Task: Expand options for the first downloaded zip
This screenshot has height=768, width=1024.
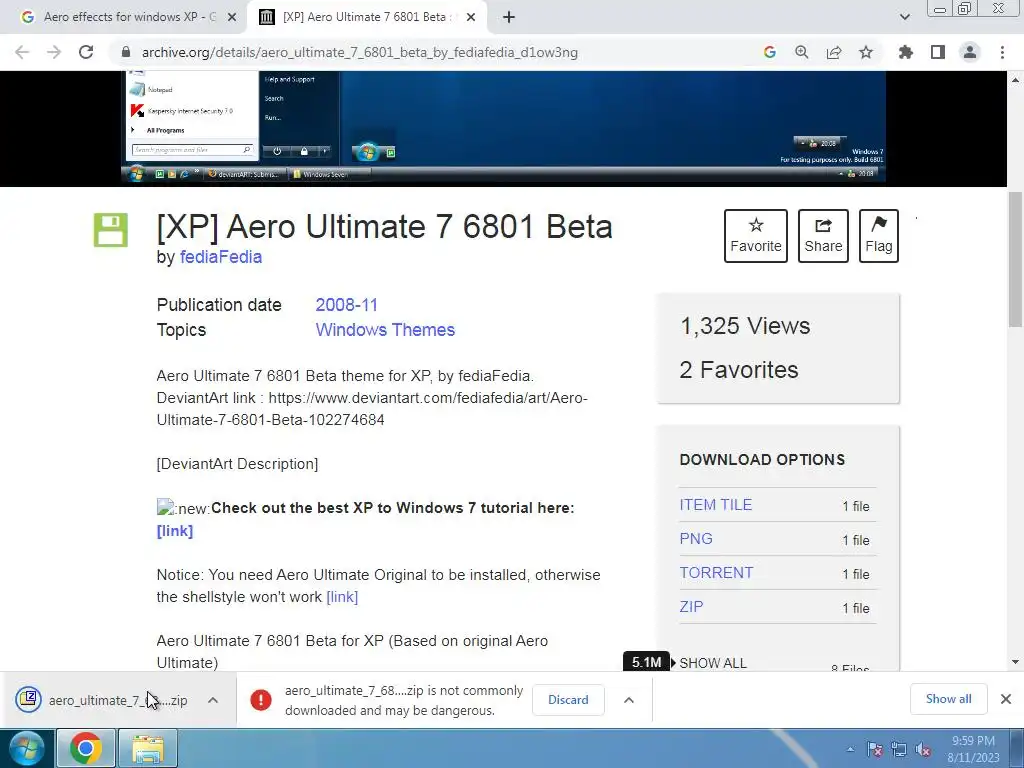Action: tap(213, 700)
